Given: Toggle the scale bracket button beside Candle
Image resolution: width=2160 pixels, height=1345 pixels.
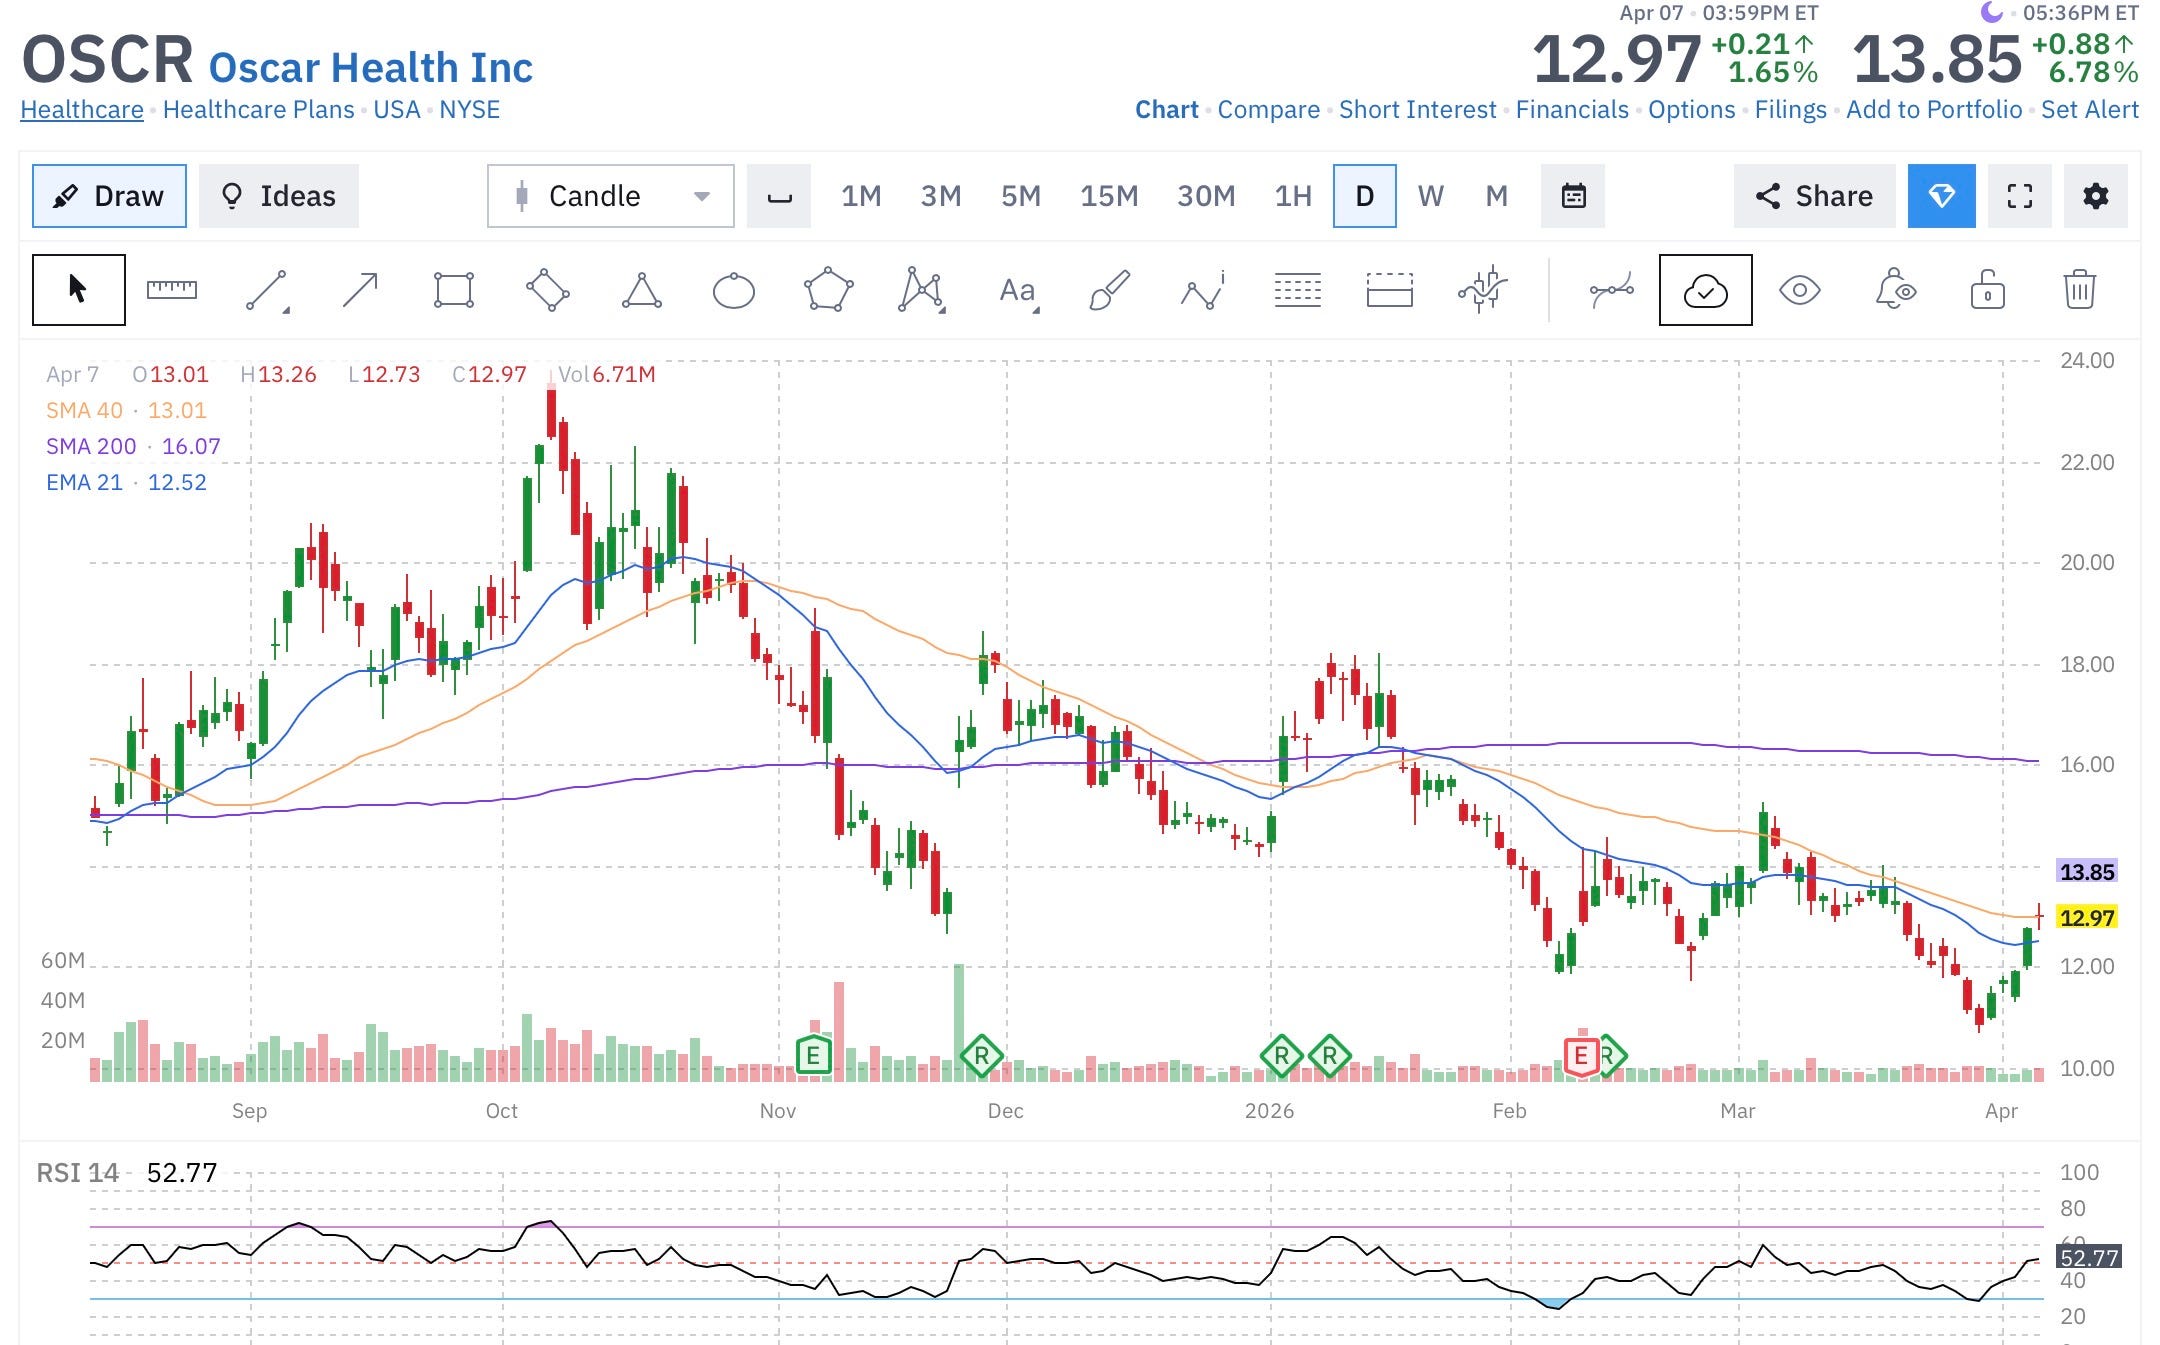Looking at the screenshot, I should [x=779, y=196].
